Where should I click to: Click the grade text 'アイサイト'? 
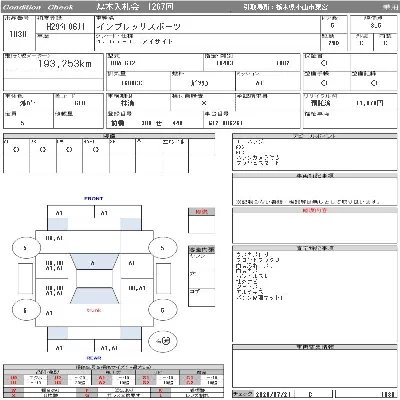tap(157, 42)
